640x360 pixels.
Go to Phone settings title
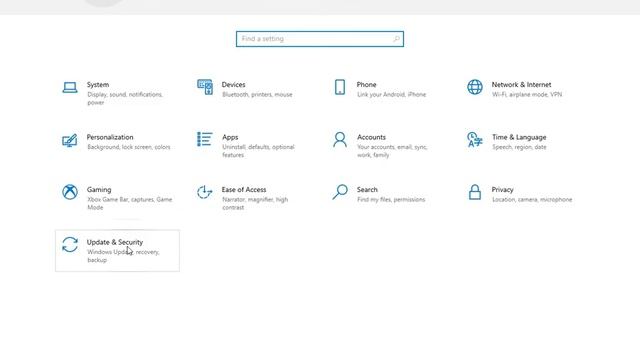367,84
